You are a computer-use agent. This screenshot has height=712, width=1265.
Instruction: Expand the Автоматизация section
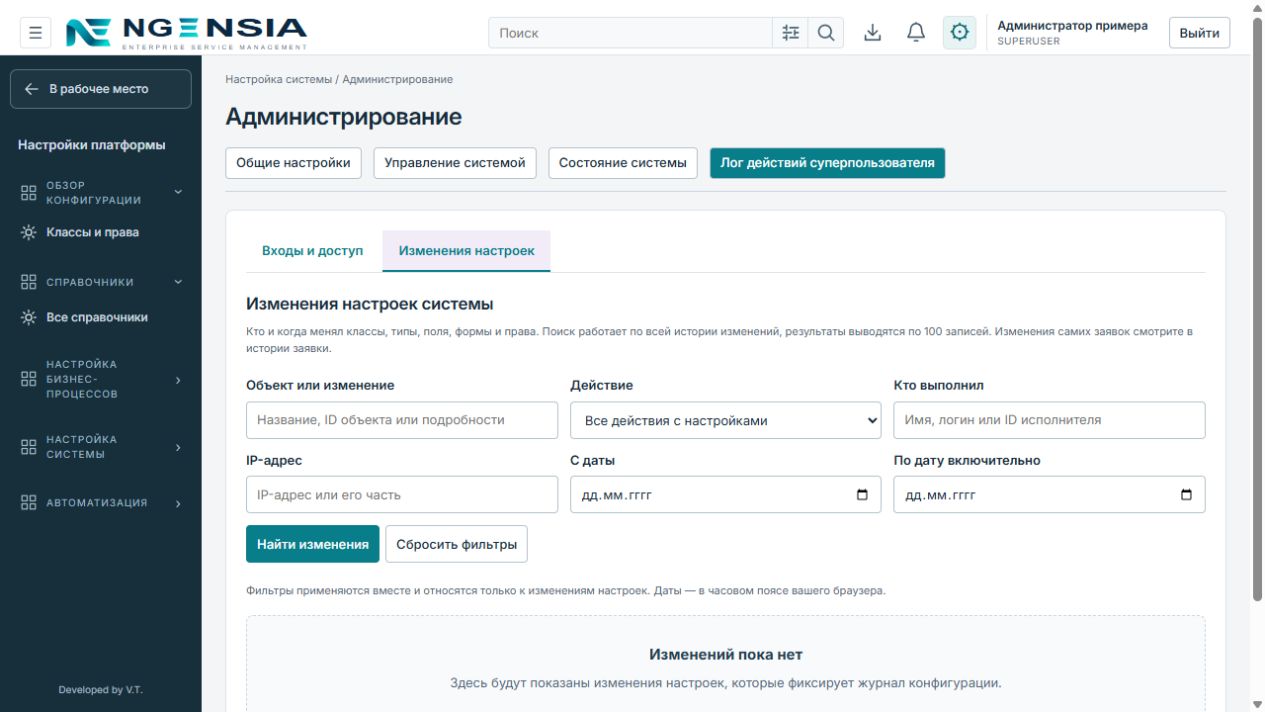[x=179, y=504]
